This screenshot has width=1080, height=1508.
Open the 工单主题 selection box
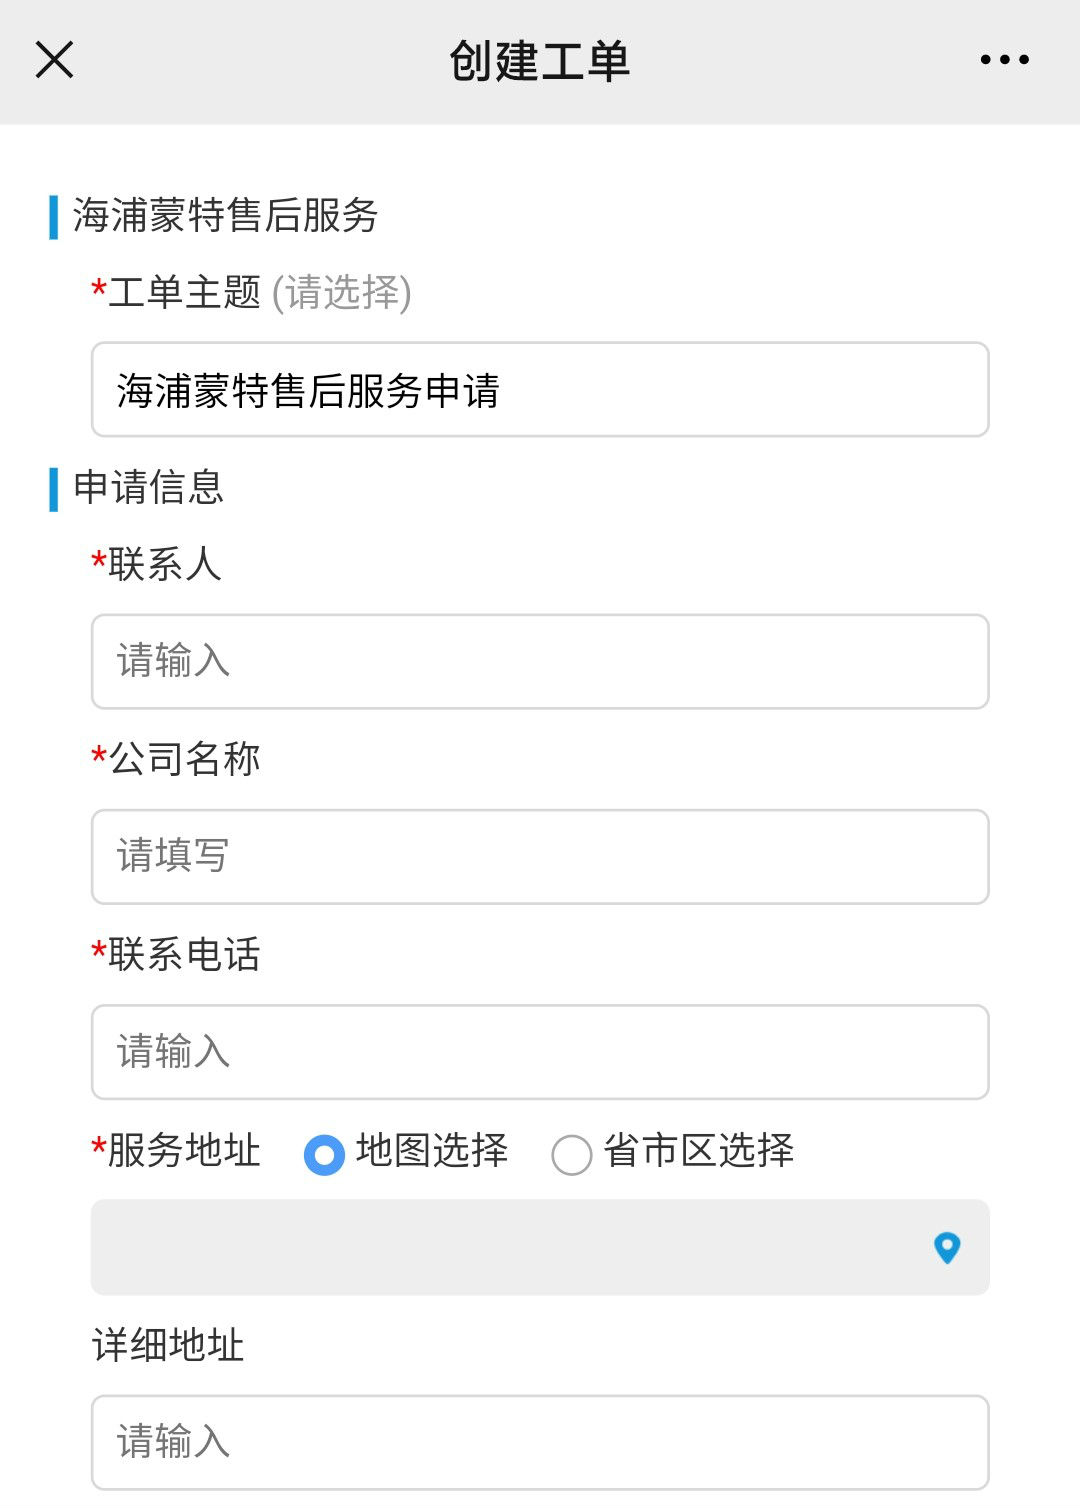(540, 390)
